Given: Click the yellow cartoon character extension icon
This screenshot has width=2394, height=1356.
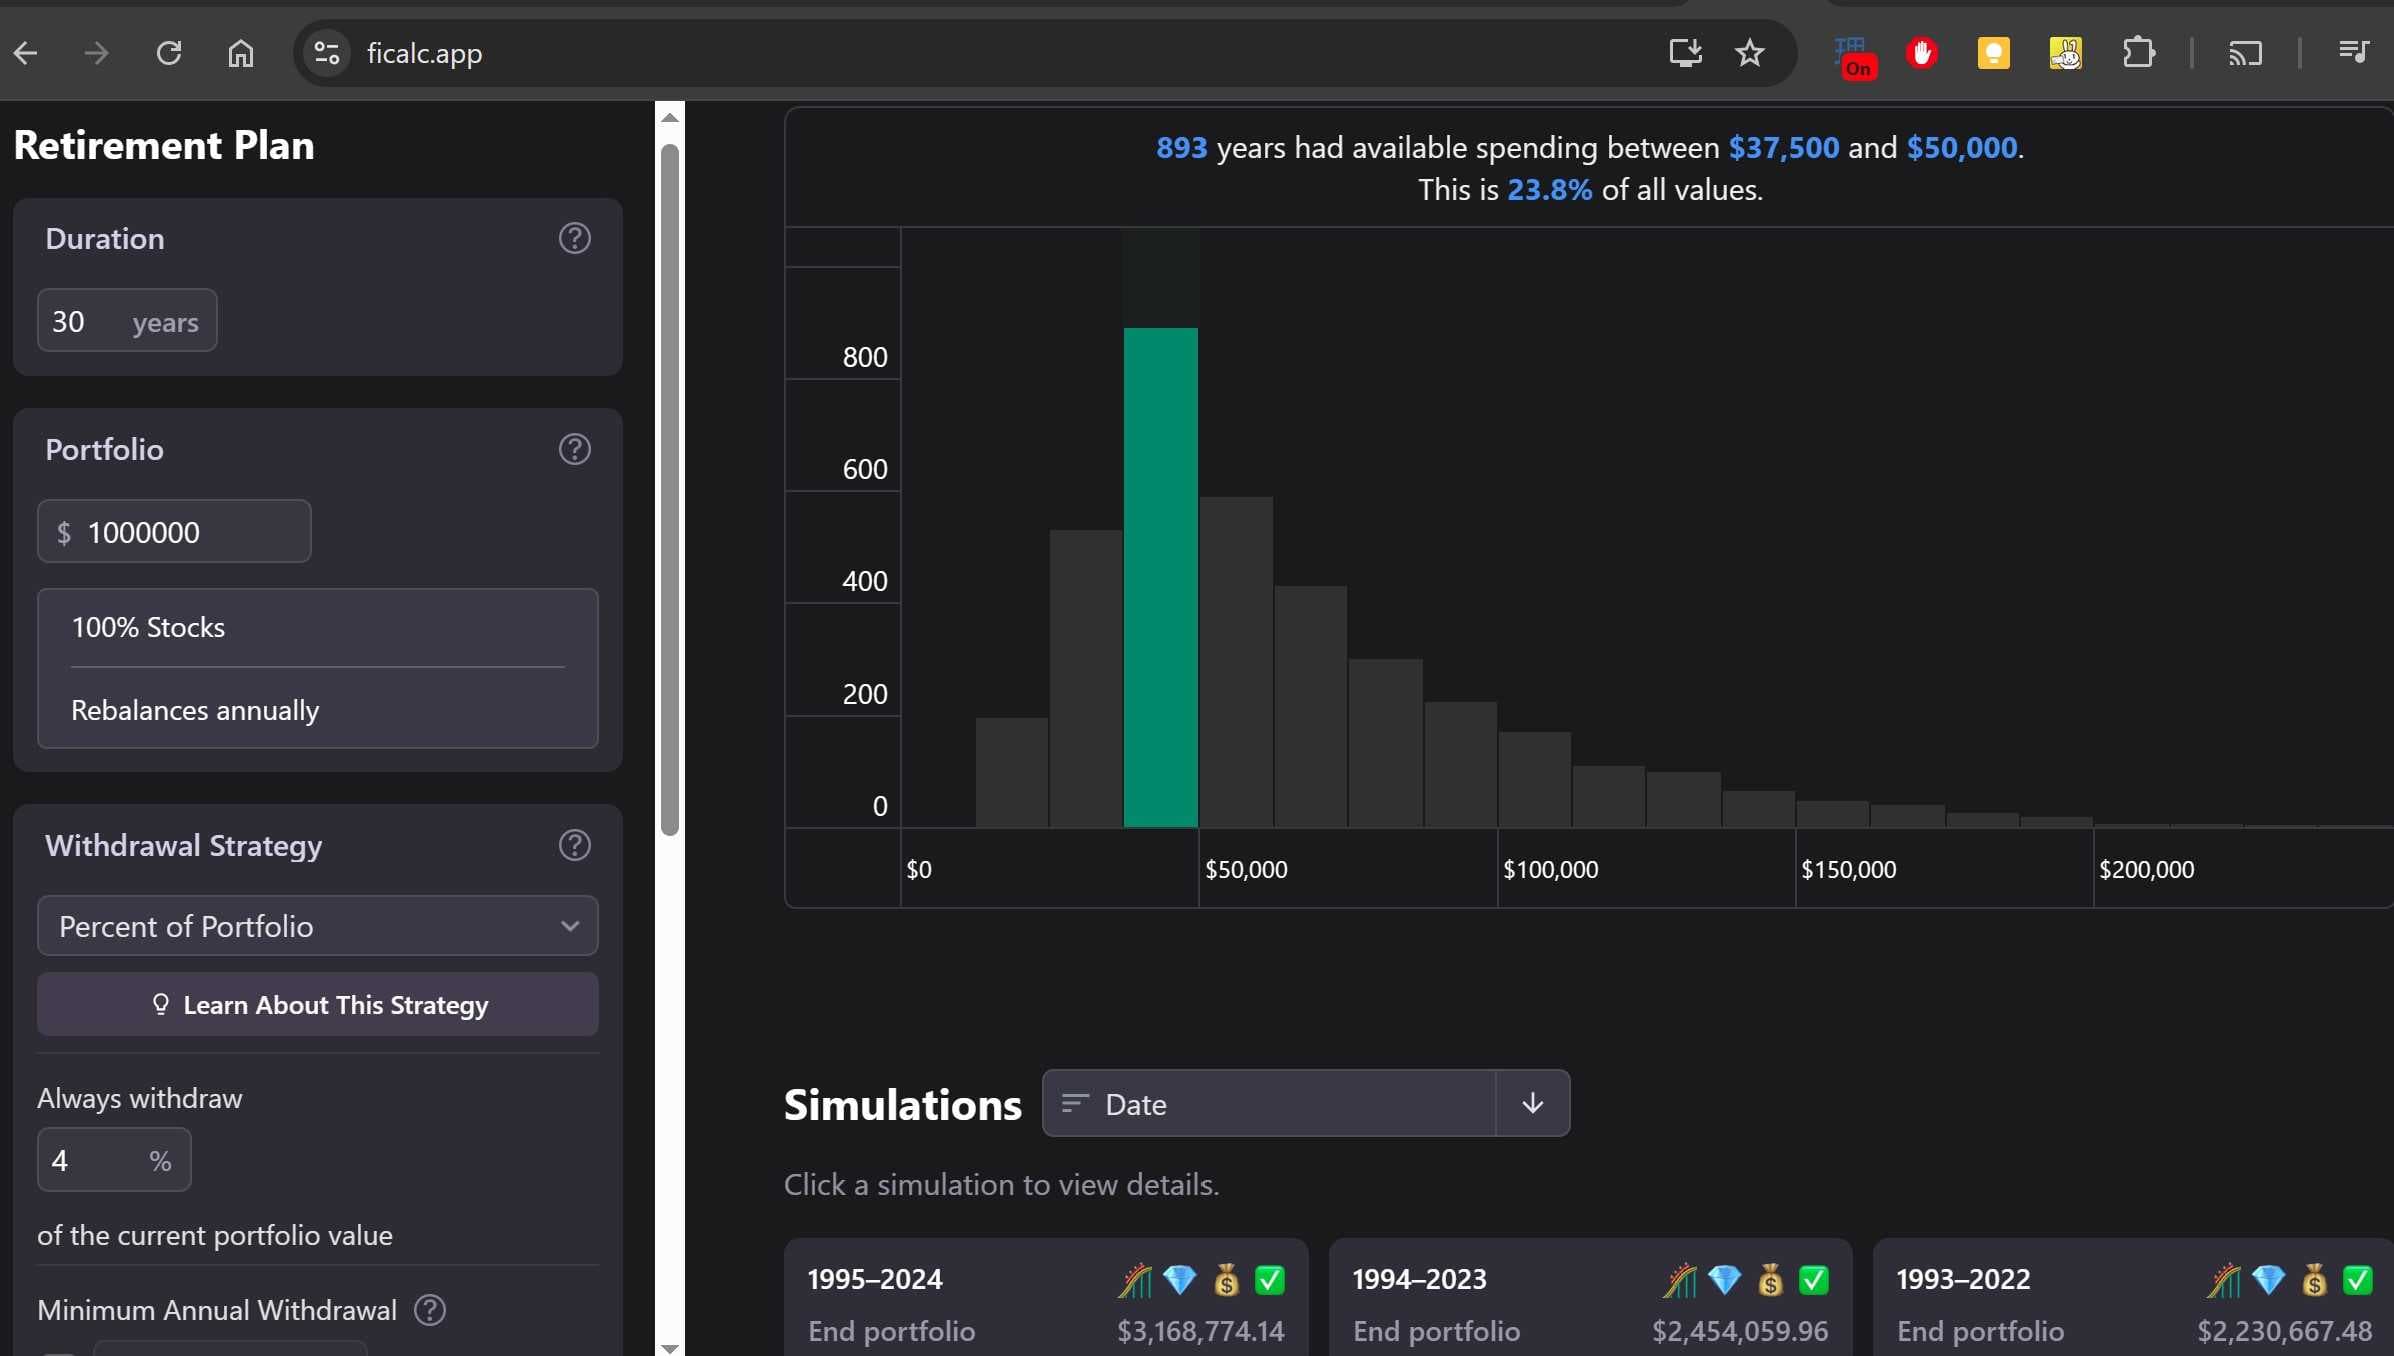Looking at the screenshot, I should pyautogui.click(x=2066, y=52).
